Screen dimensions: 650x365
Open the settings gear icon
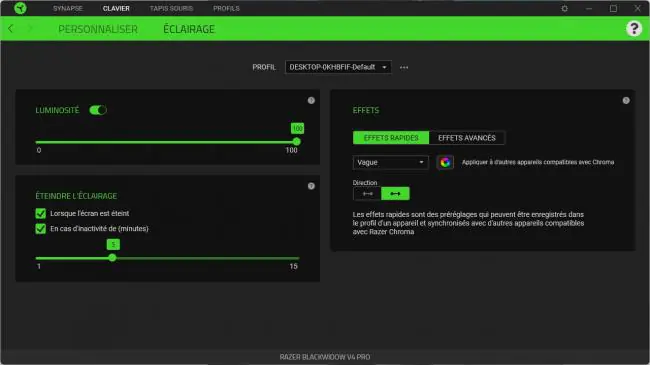[x=564, y=8]
